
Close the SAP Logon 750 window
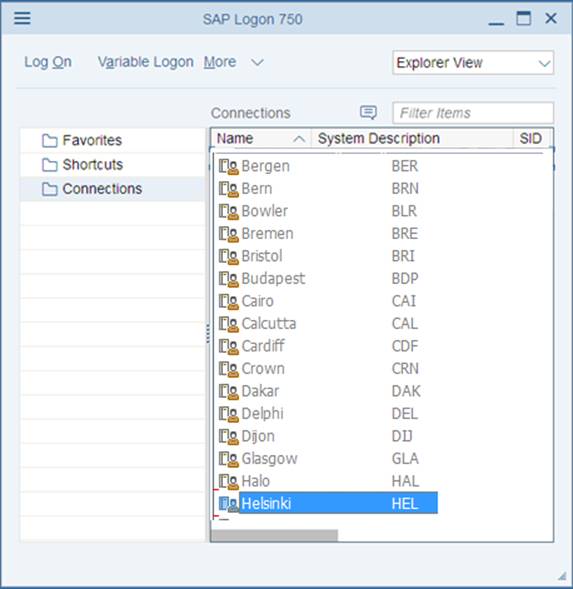[x=551, y=18]
